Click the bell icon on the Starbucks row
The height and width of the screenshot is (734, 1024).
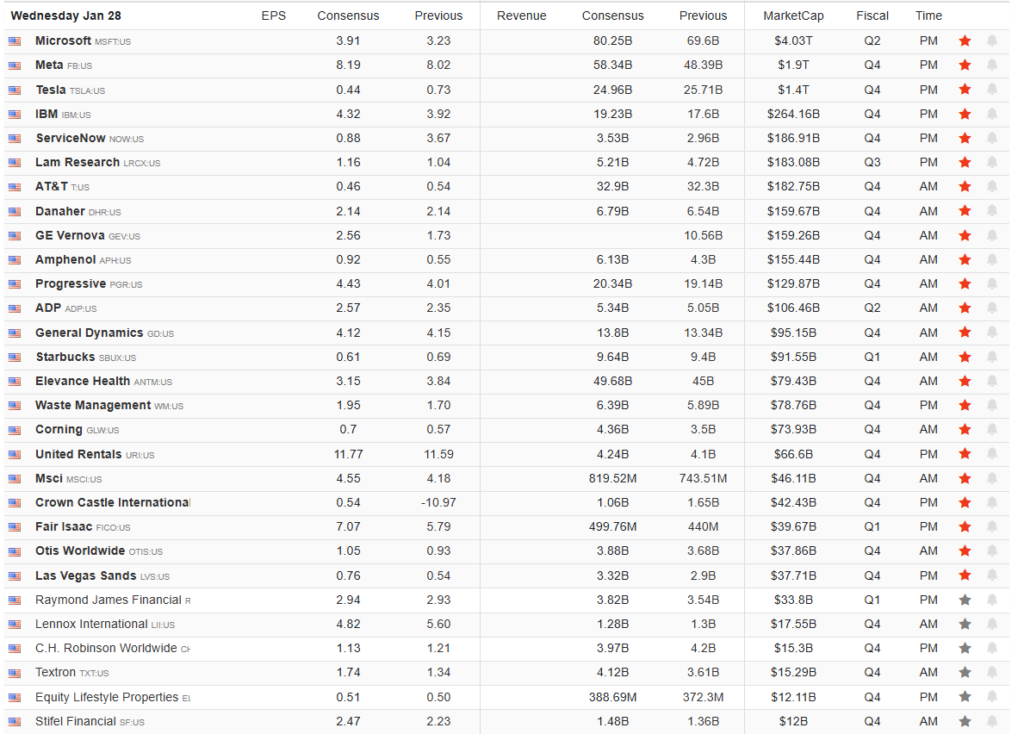[x=993, y=356]
